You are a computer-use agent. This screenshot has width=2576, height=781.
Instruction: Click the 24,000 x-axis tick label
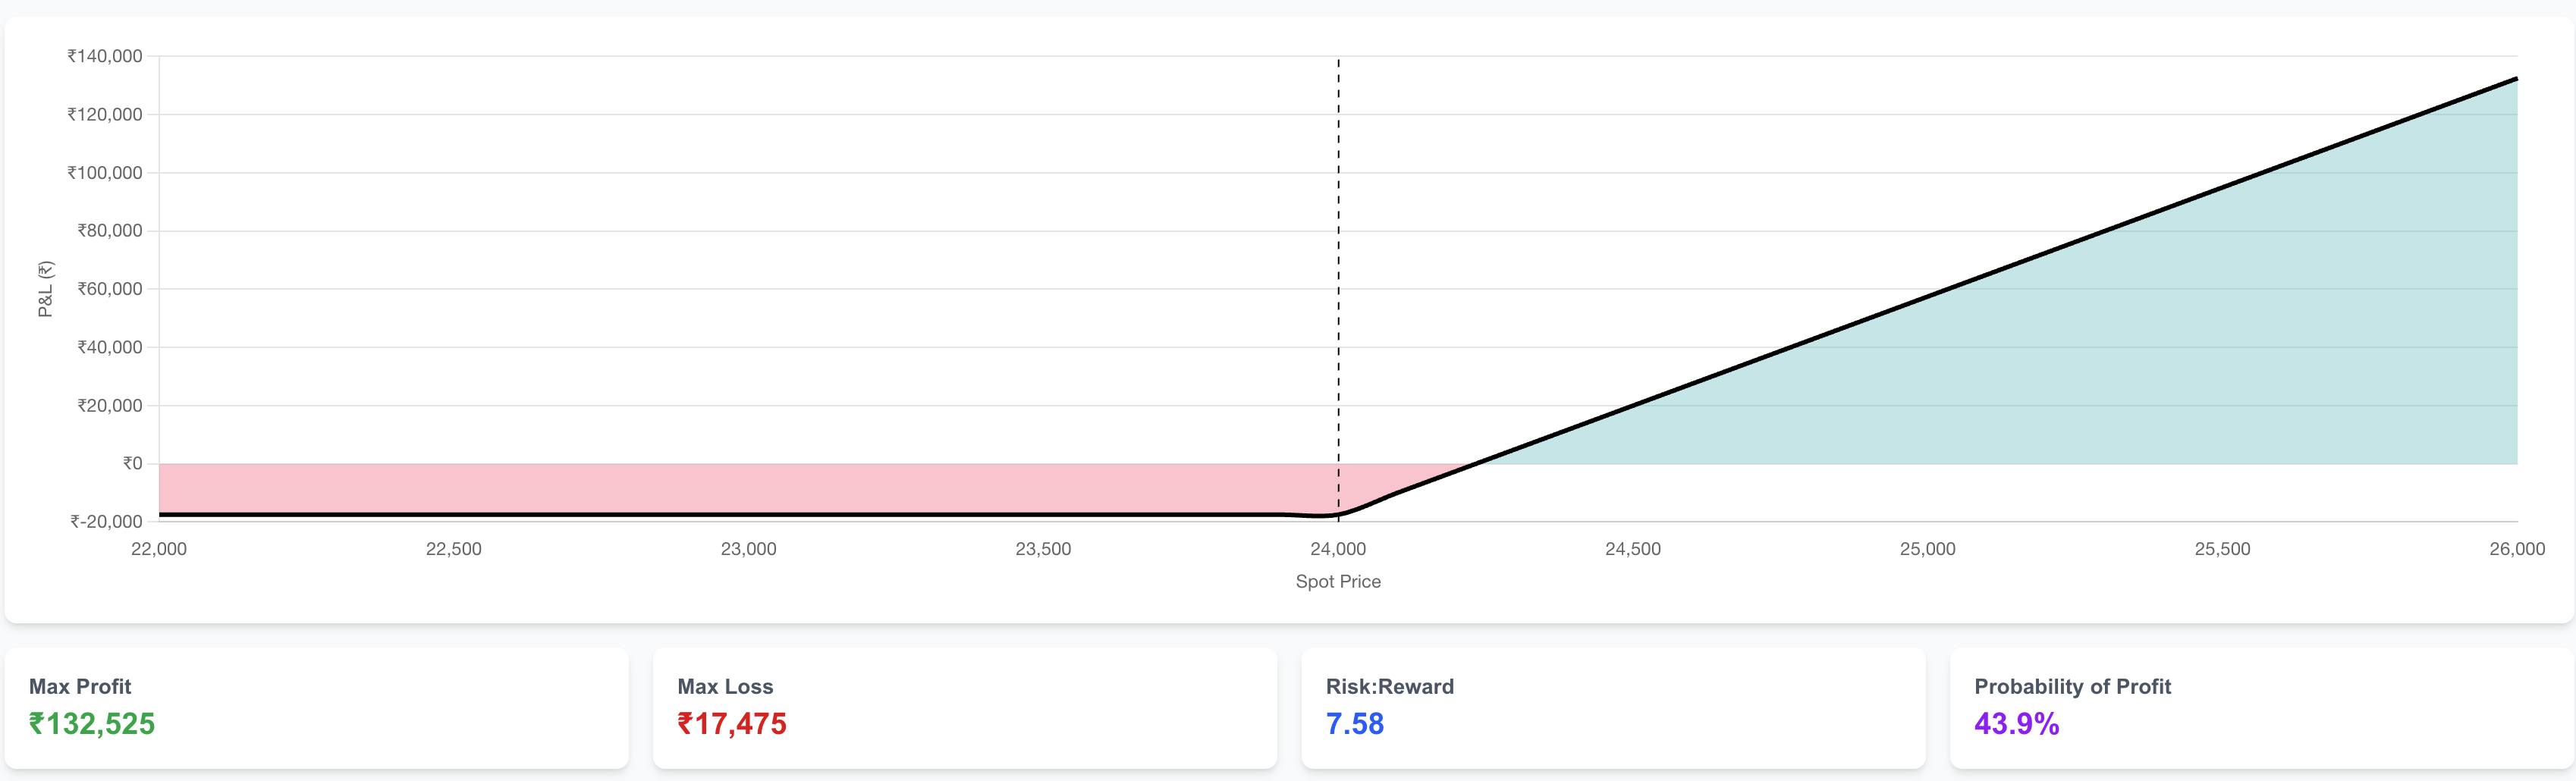(1338, 549)
